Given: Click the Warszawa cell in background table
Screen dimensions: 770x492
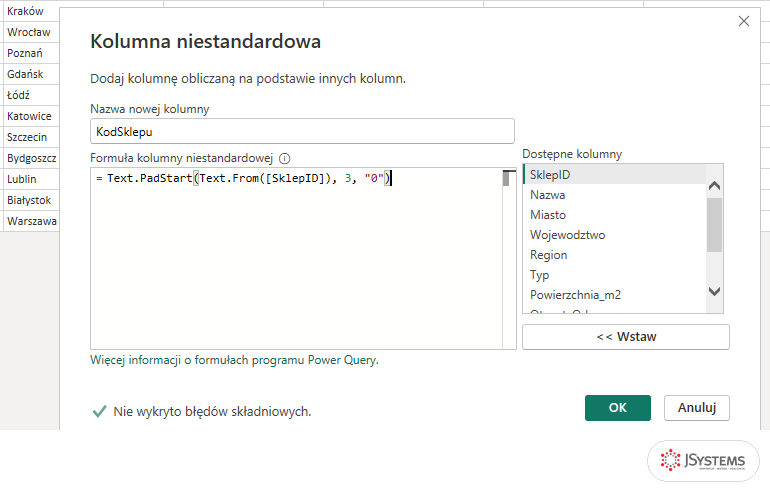Looking at the screenshot, I should pyautogui.click(x=31, y=221).
